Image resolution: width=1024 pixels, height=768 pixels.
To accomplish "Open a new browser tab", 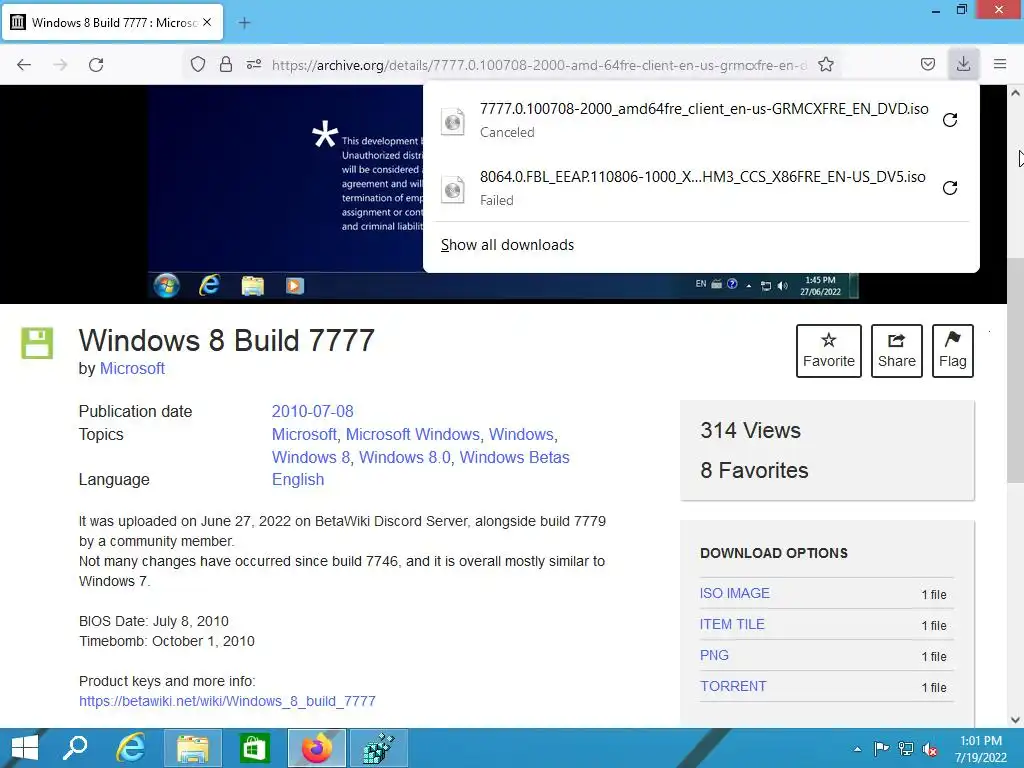I will coord(244,23).
